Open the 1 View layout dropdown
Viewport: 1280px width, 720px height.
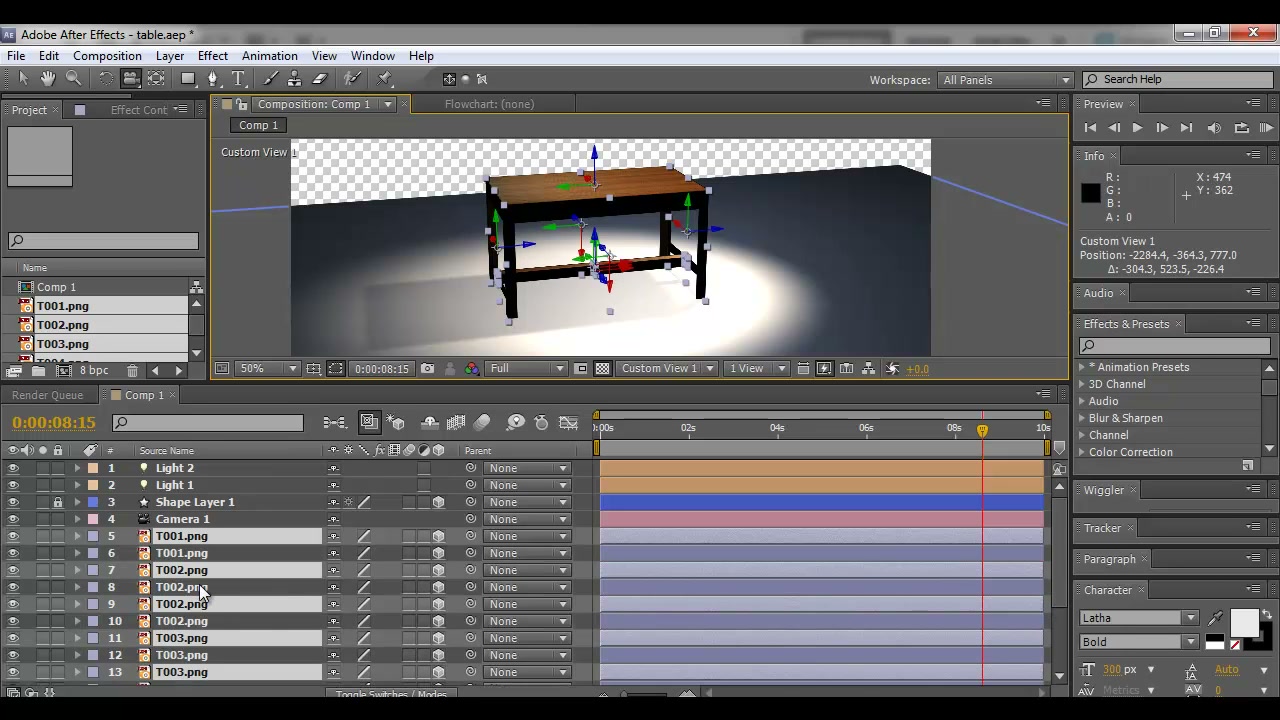(x=757, y=369)
